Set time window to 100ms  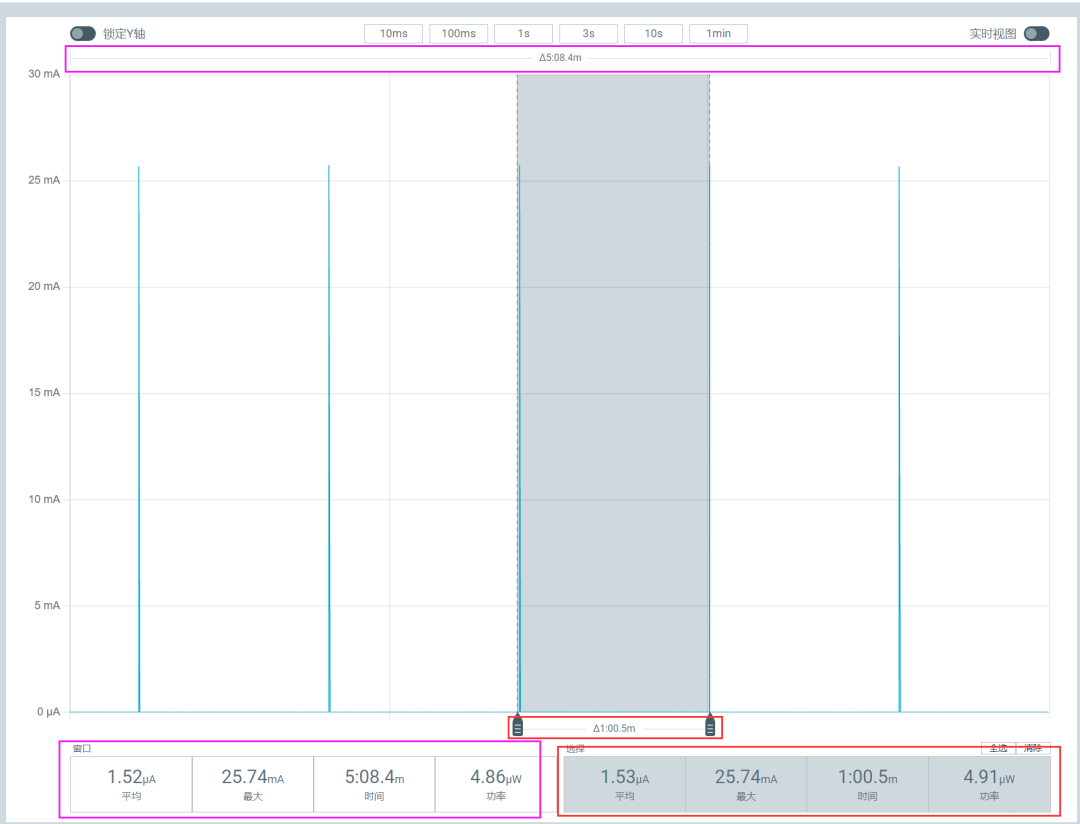[459, 34]
